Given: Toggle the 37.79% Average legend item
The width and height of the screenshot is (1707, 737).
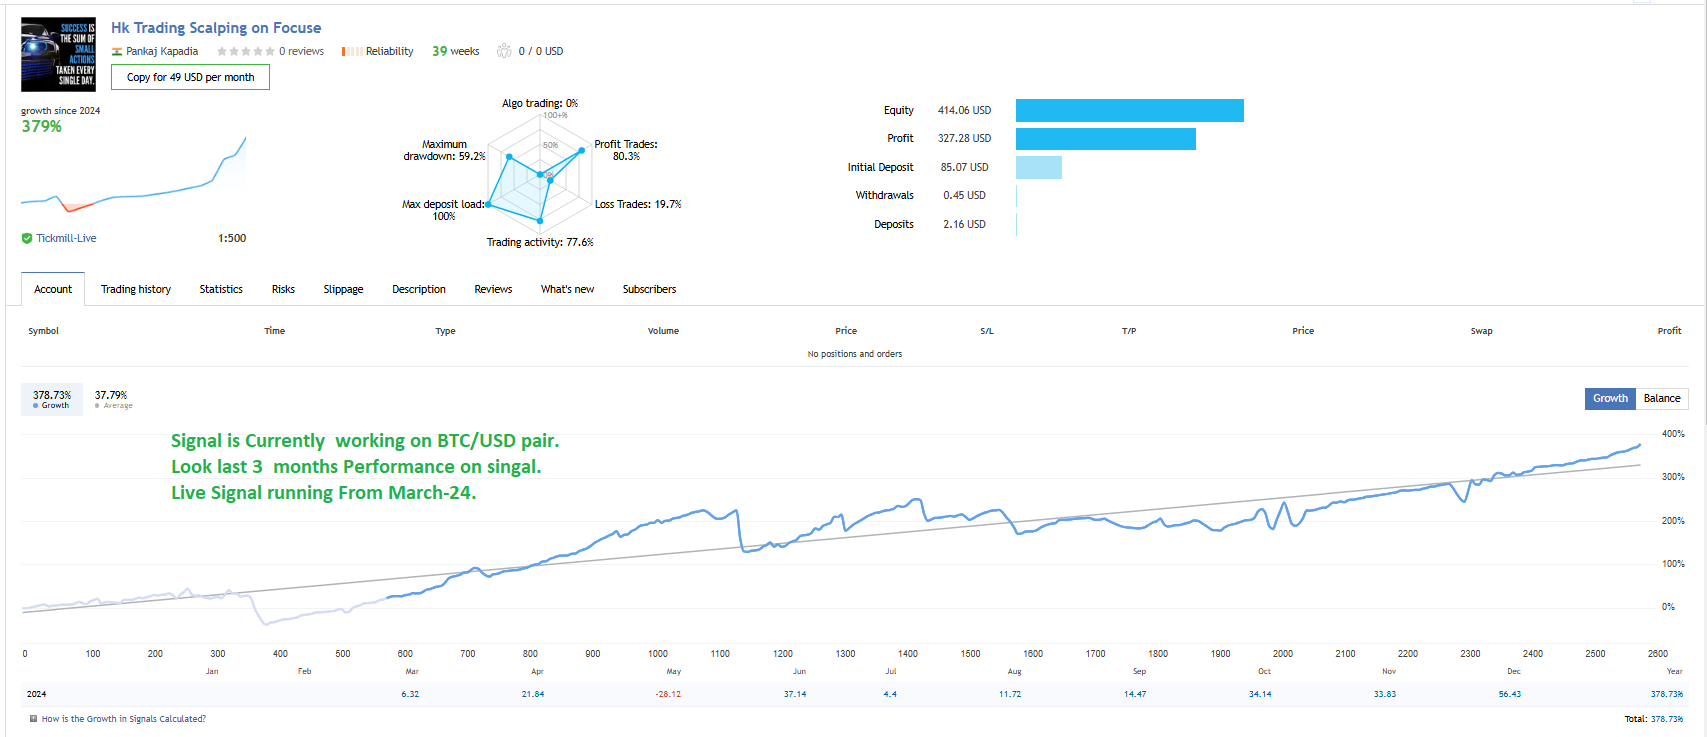Looking at the screenshot, I should (112, 399).
